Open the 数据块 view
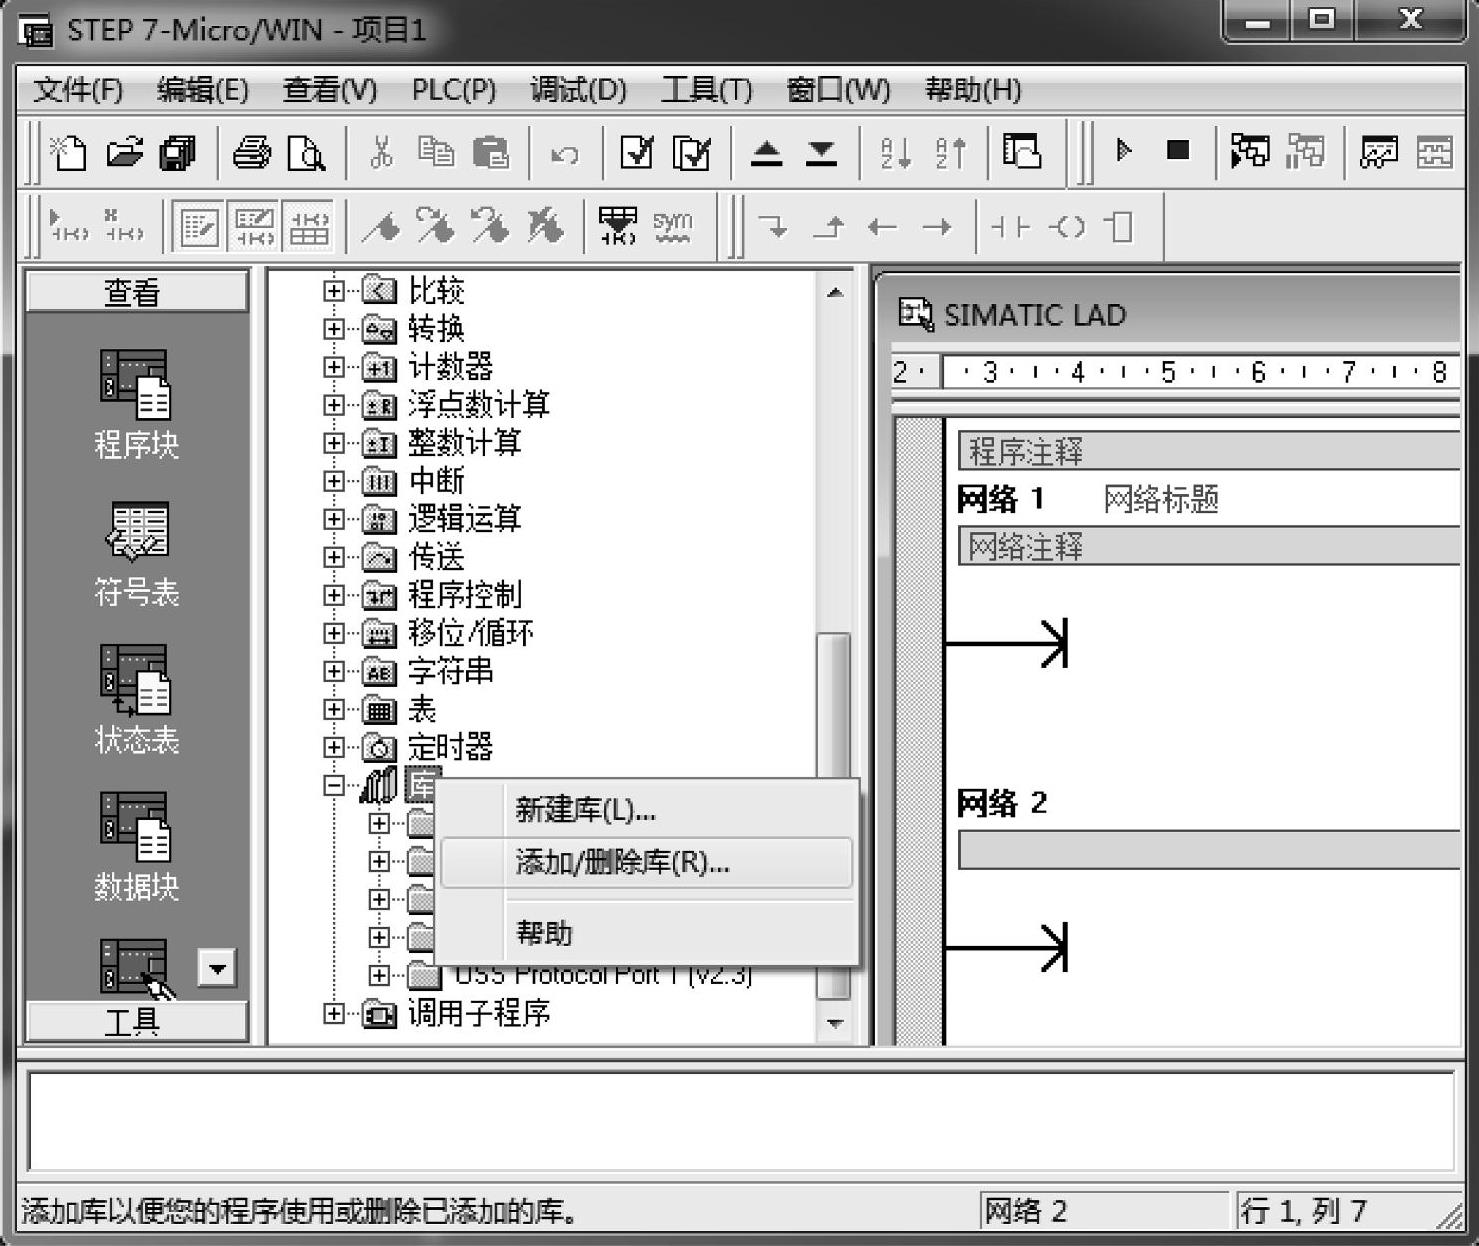Image resolution: width=1479 pixels, height=1246 pixels. point(136,847)
